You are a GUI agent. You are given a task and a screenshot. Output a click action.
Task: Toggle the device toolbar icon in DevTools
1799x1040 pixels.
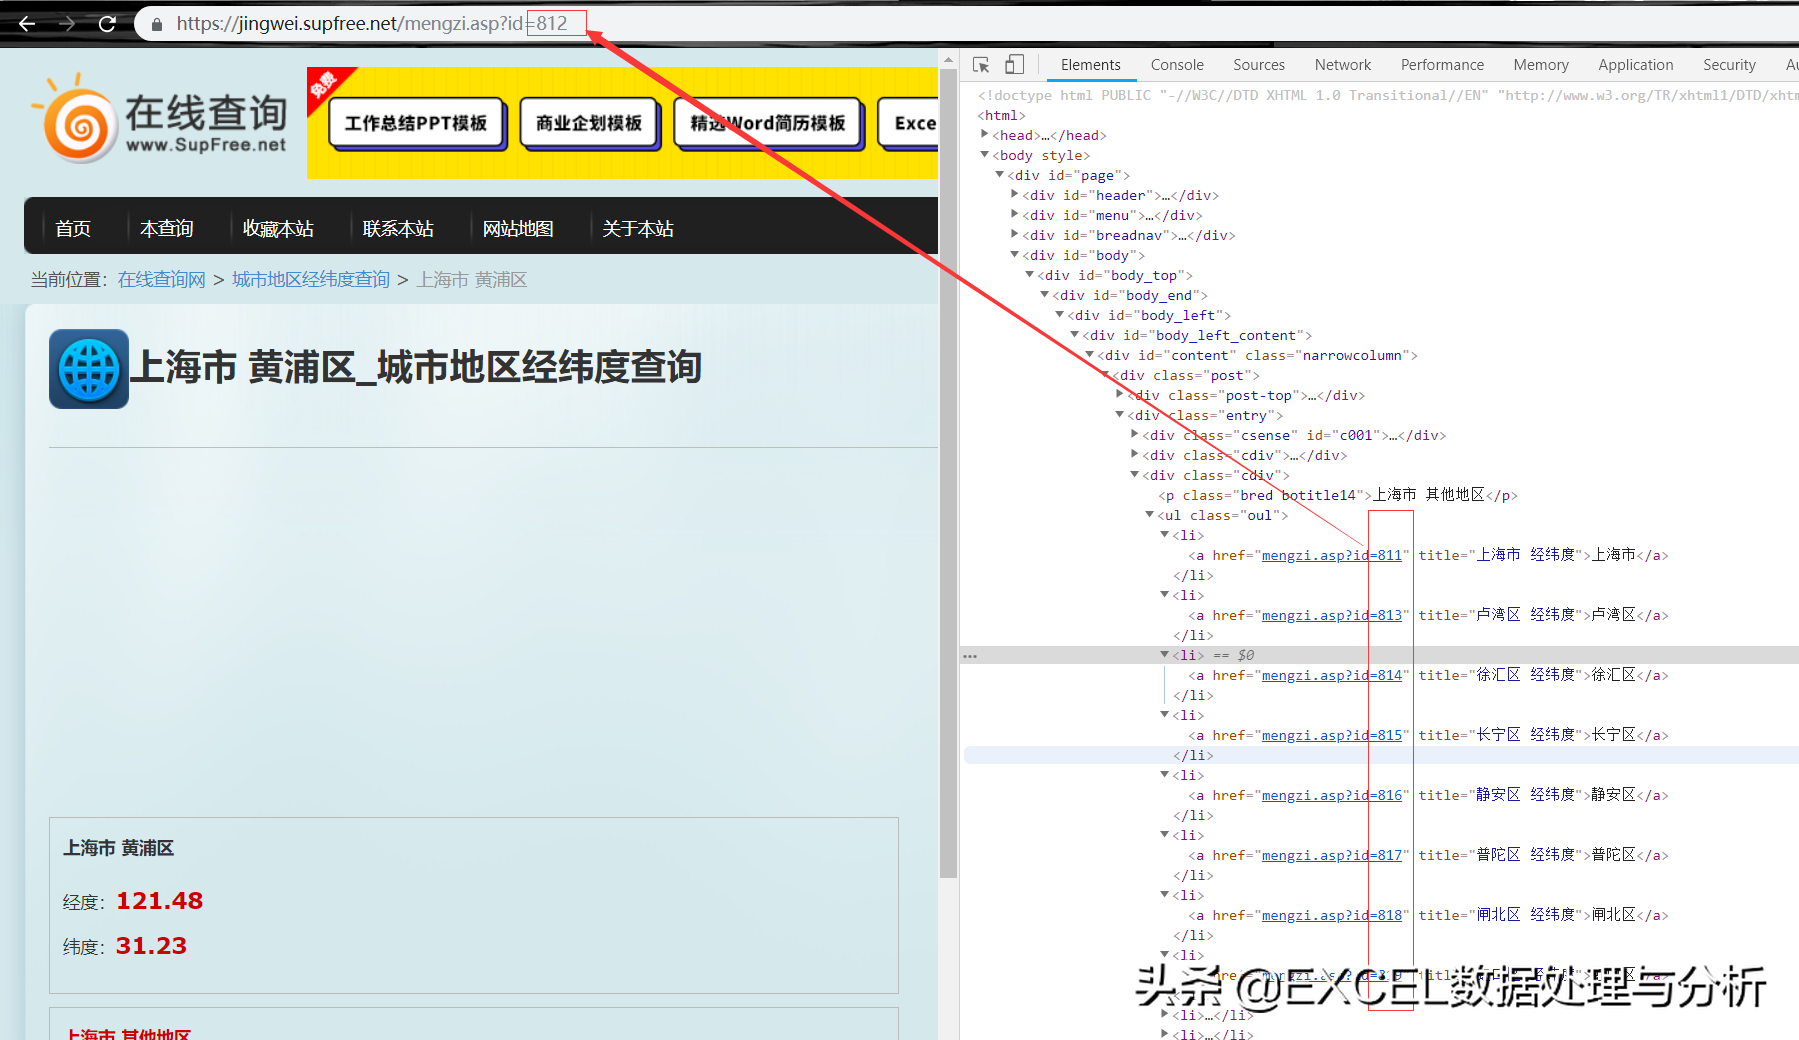[x=1014, y=65]
